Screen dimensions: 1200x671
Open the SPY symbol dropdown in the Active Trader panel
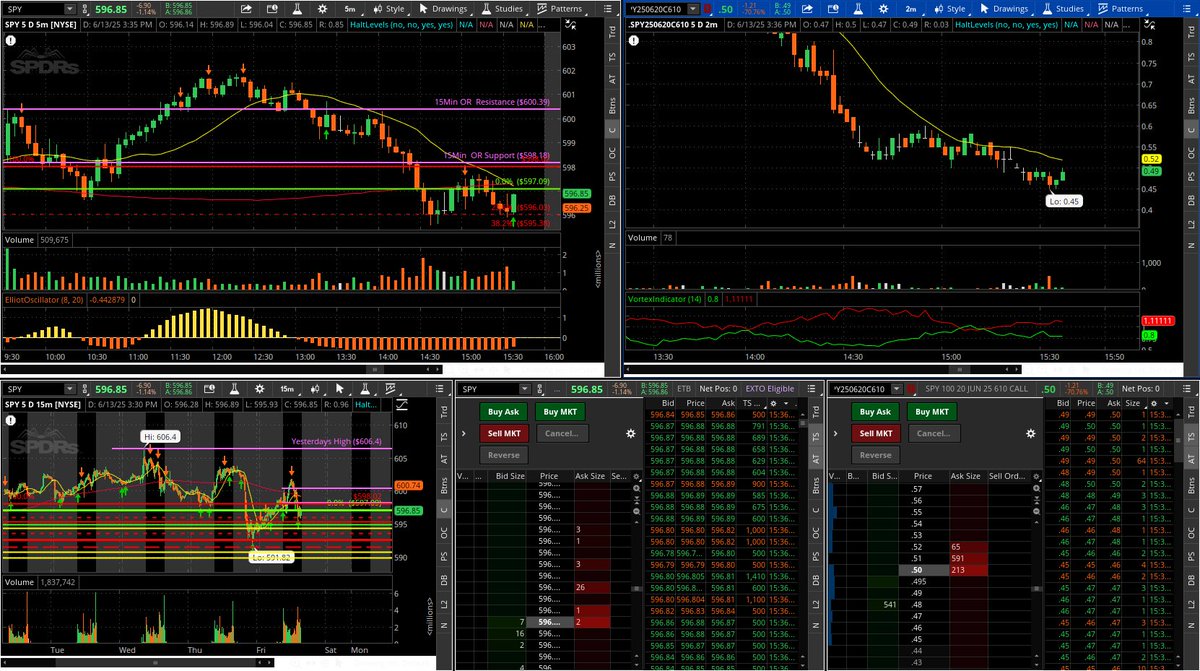click(525, 389)
